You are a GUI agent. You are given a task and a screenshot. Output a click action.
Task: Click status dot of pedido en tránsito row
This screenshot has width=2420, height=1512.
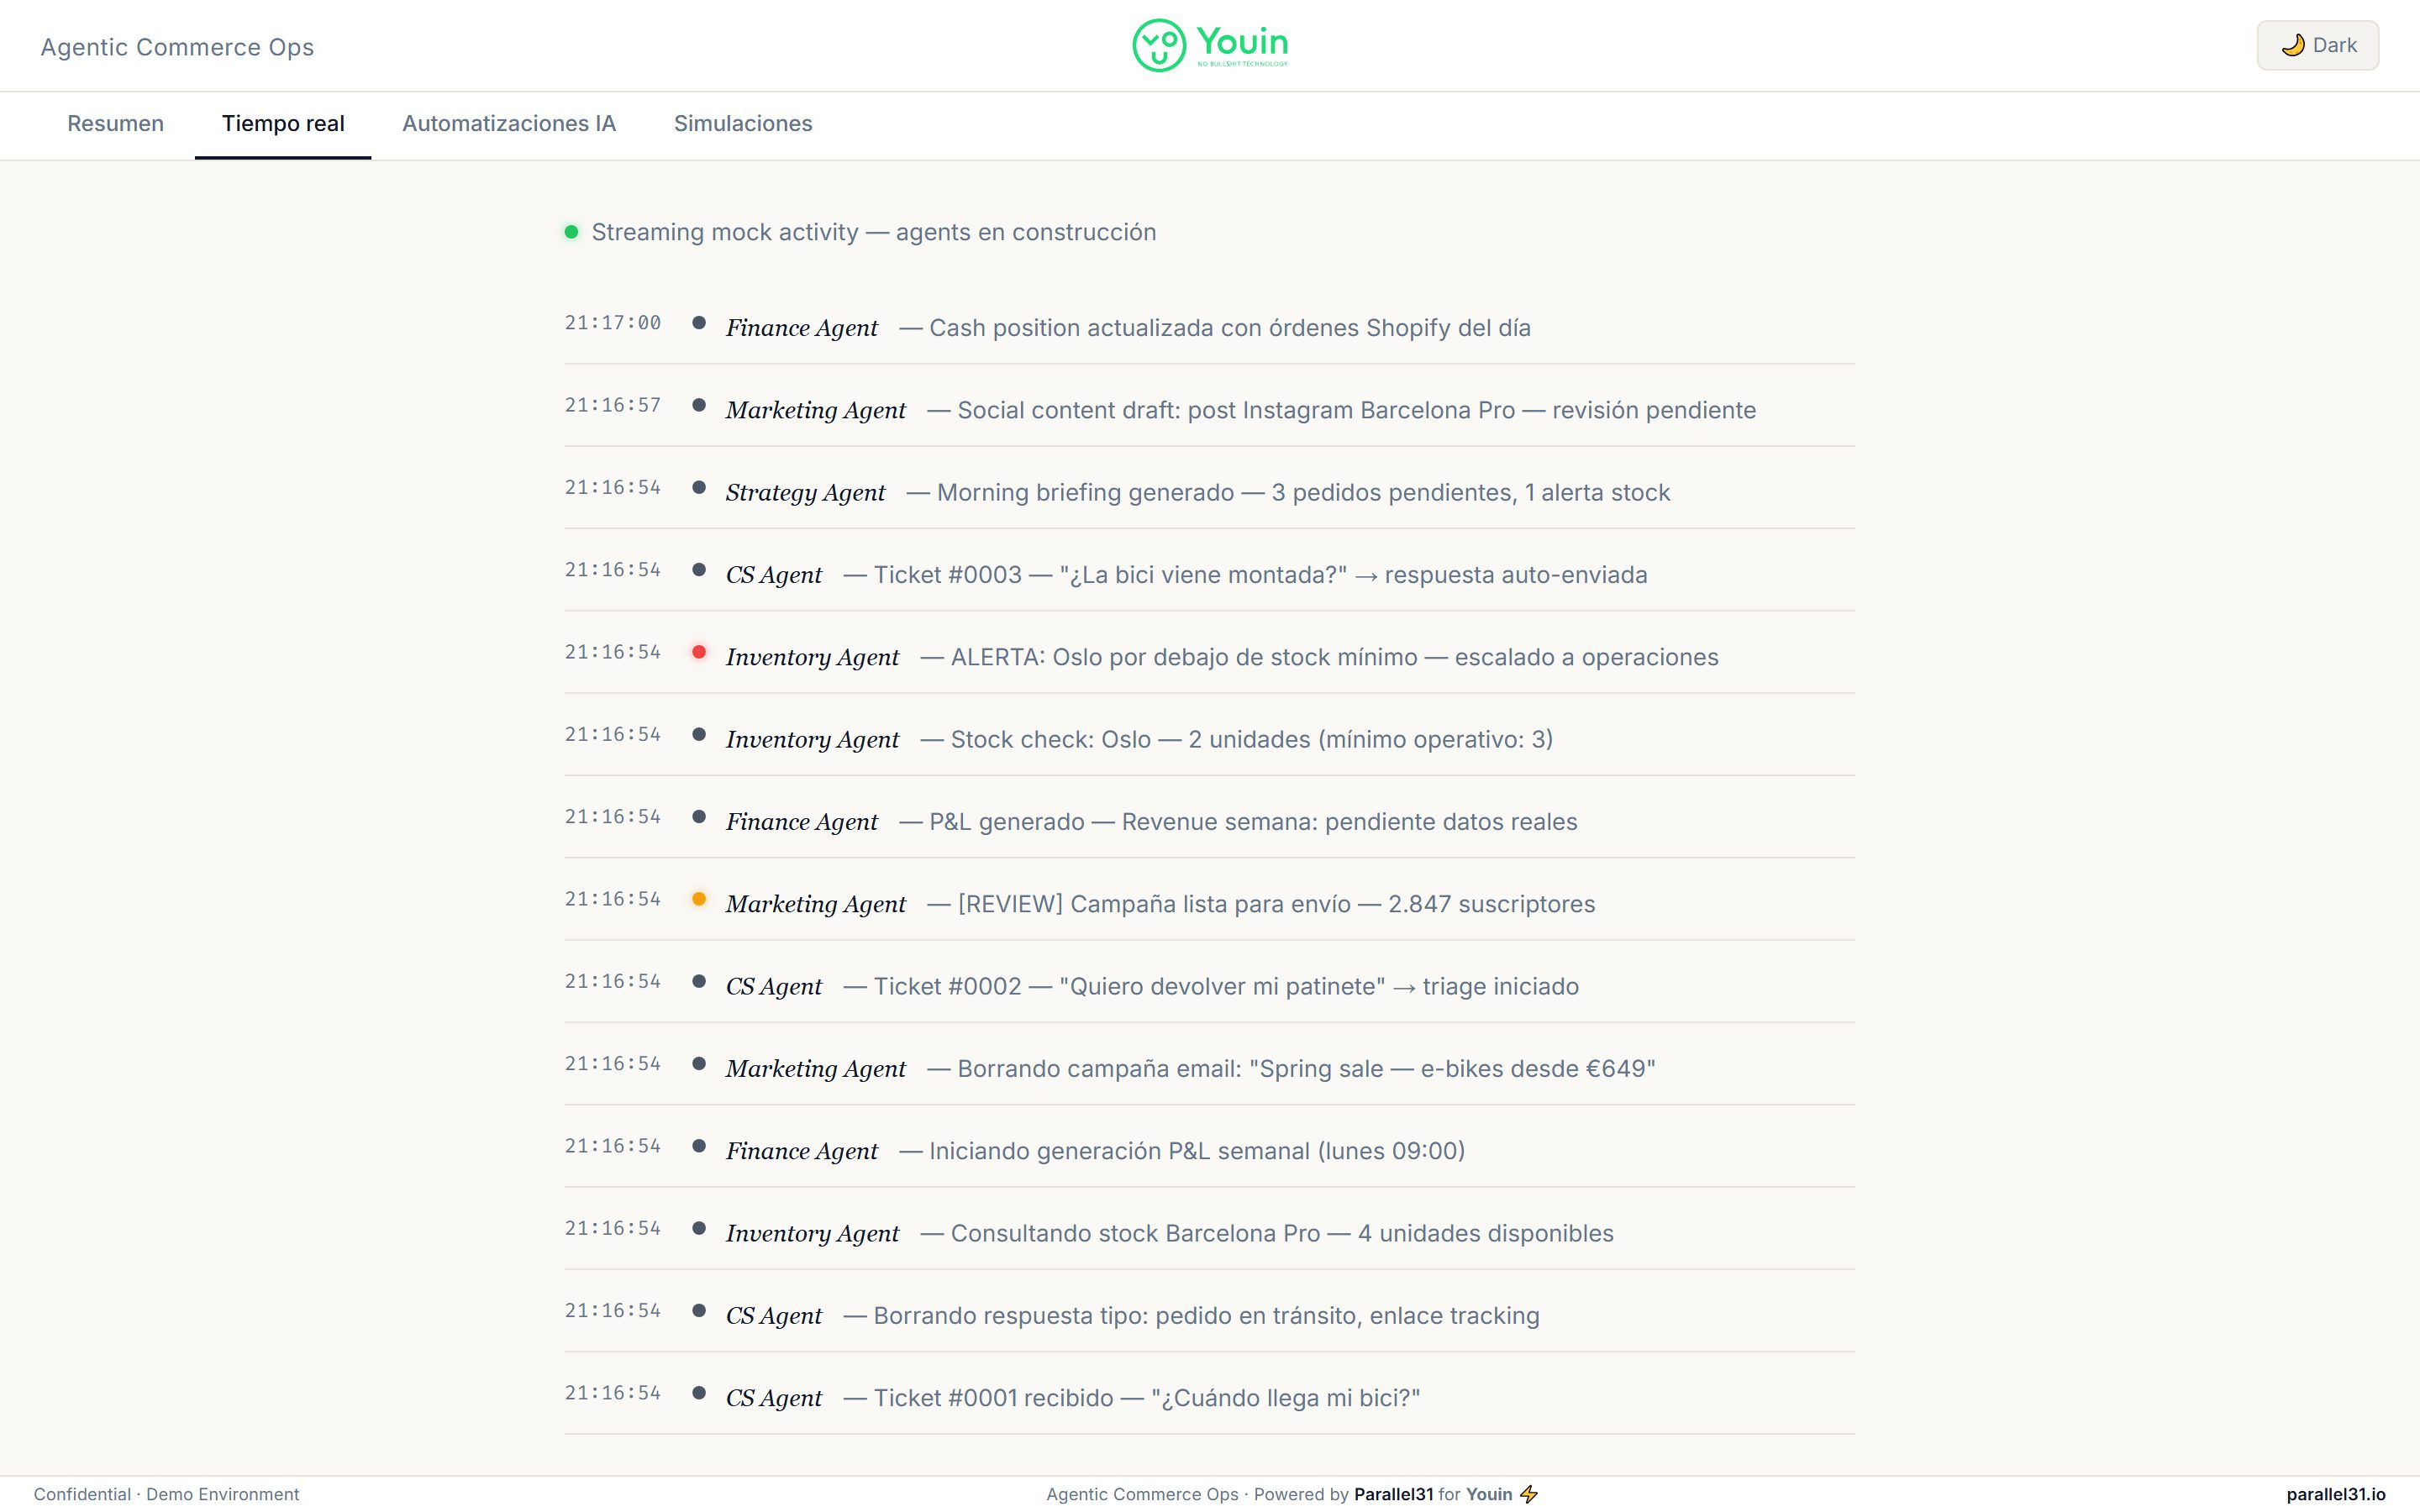point(699,1311)
